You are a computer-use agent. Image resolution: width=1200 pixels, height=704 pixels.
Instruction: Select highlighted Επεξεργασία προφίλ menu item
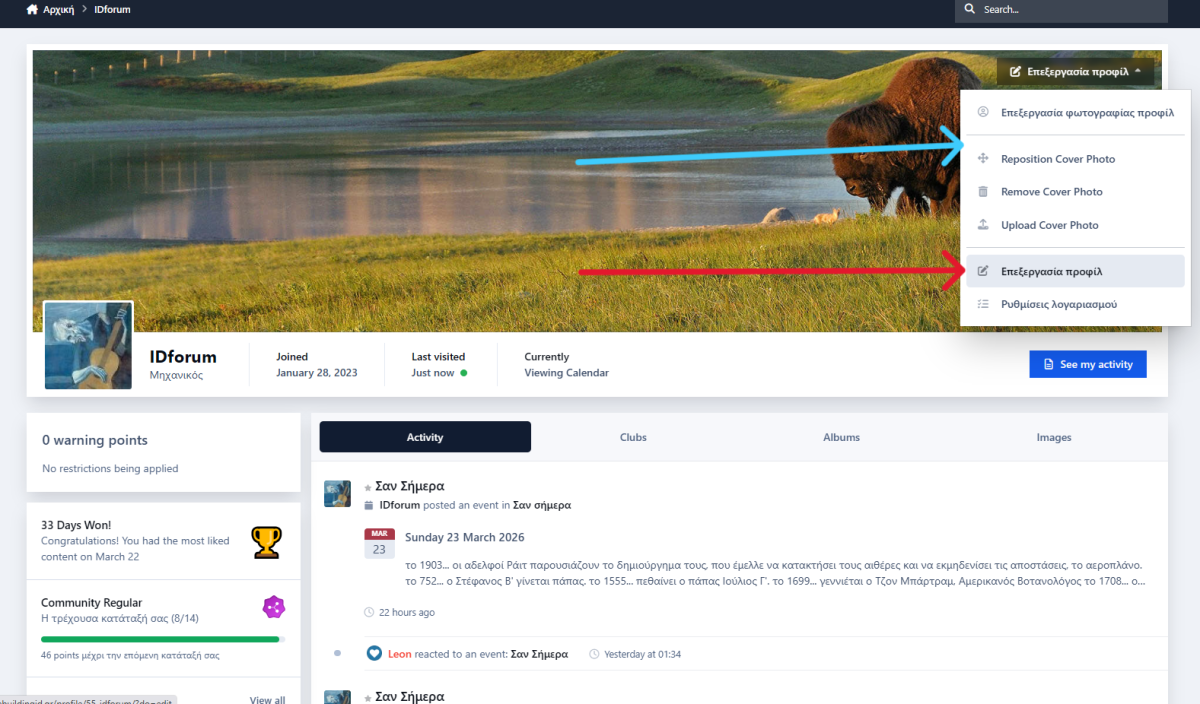[1051, 271]
